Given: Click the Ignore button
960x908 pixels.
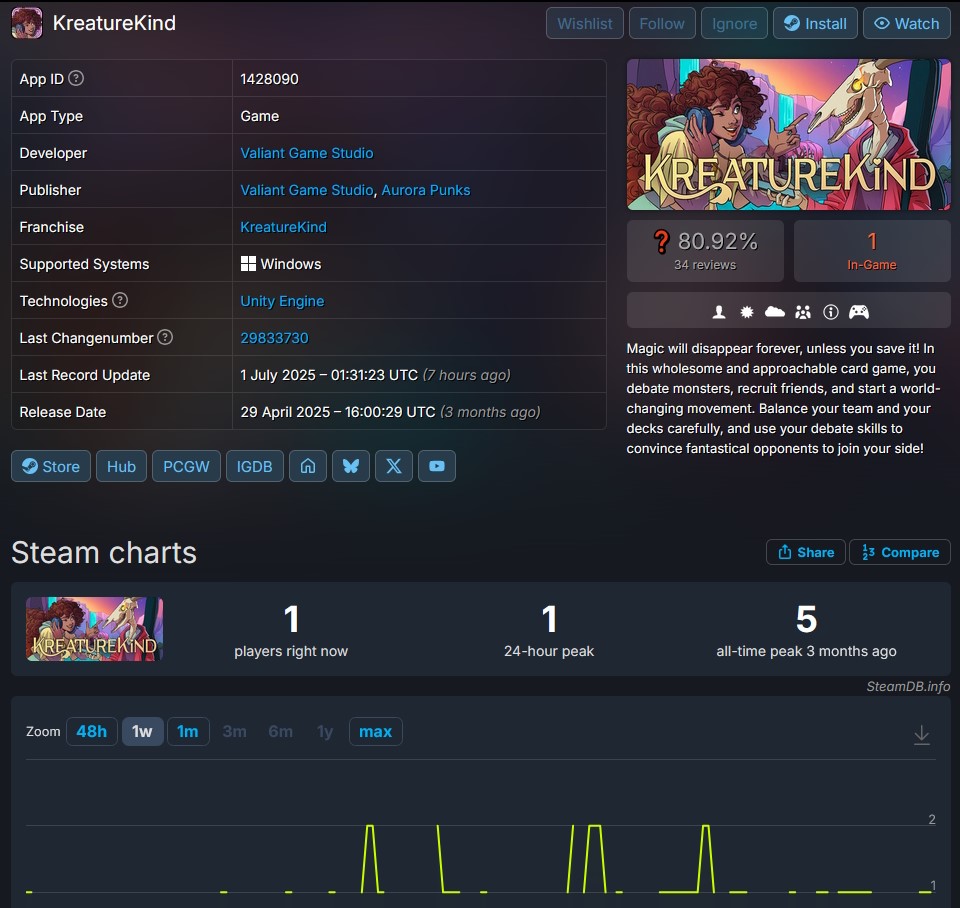Looking at the screenshot, I should tap(734, 23).
